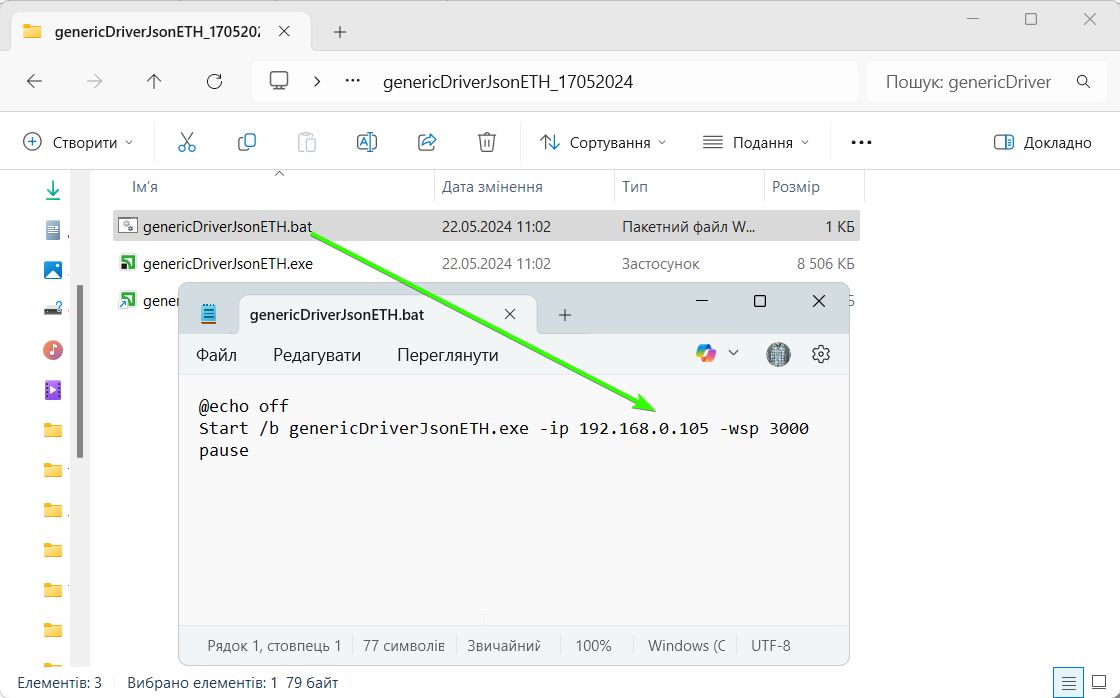
Task: Navigate up one folder level arrow
Action: (x=154, y=82)
